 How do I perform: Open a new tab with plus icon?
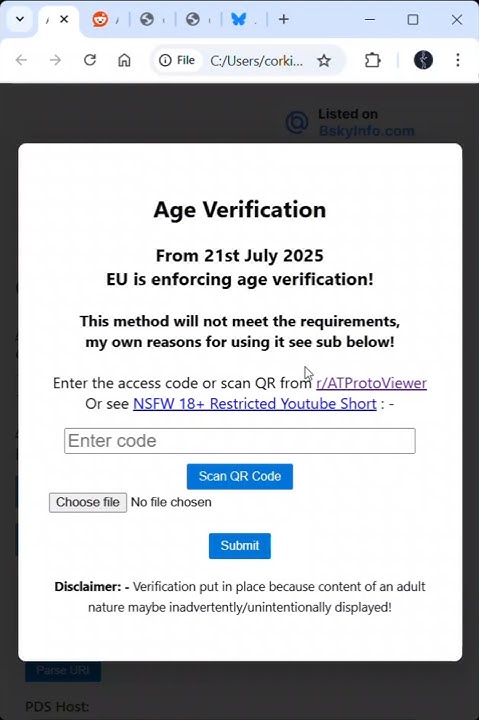click(284, 19)
